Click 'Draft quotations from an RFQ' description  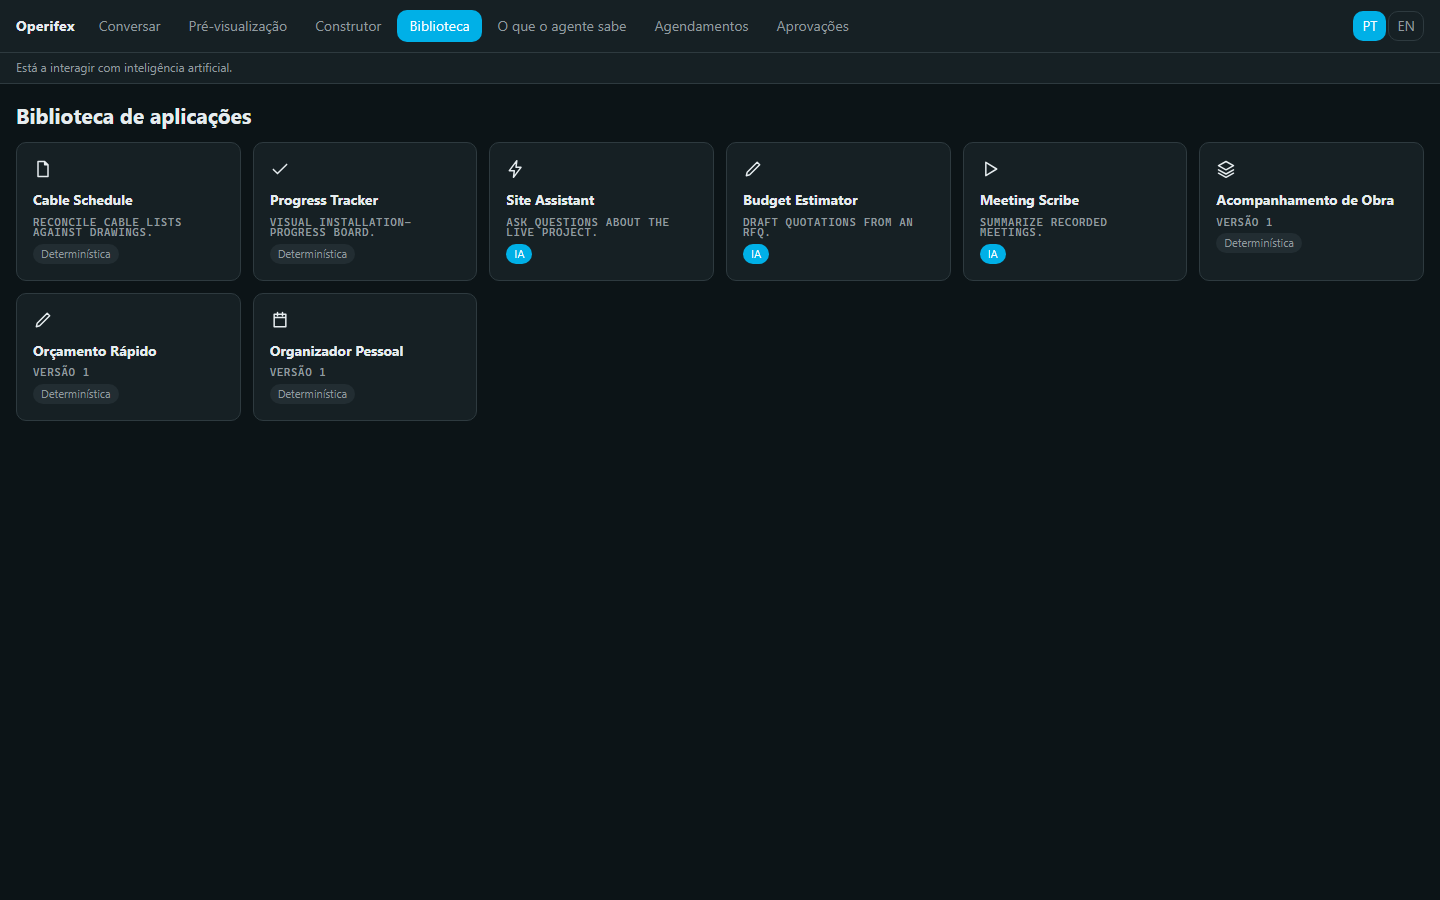828,227
